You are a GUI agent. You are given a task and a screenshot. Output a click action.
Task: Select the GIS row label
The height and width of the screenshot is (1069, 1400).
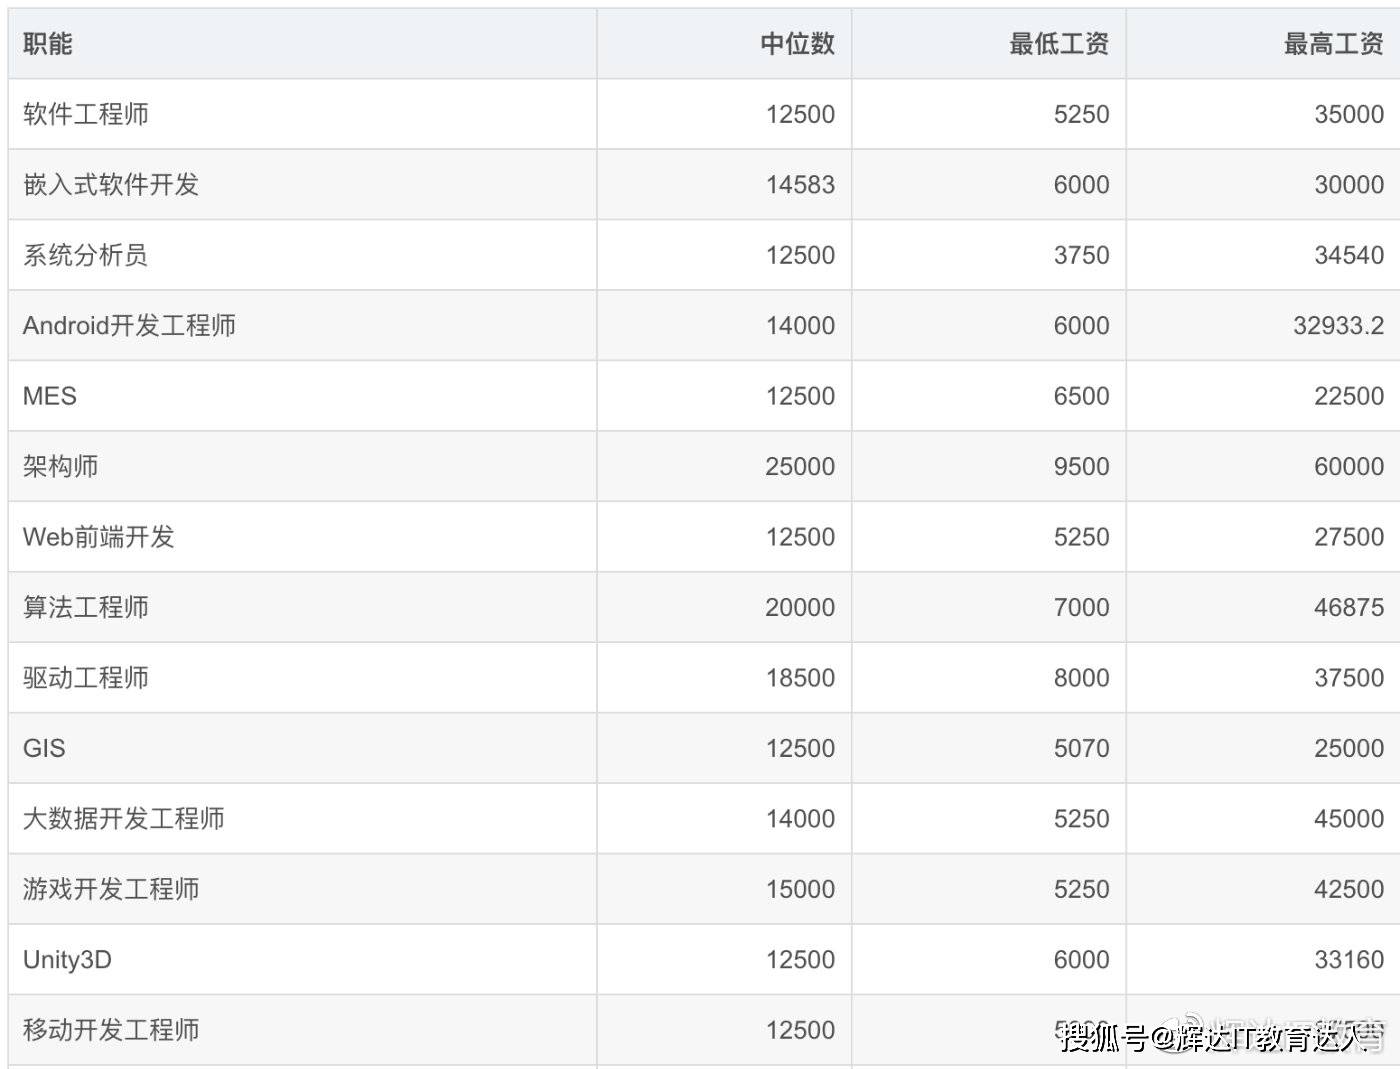(x=44, y=748)
